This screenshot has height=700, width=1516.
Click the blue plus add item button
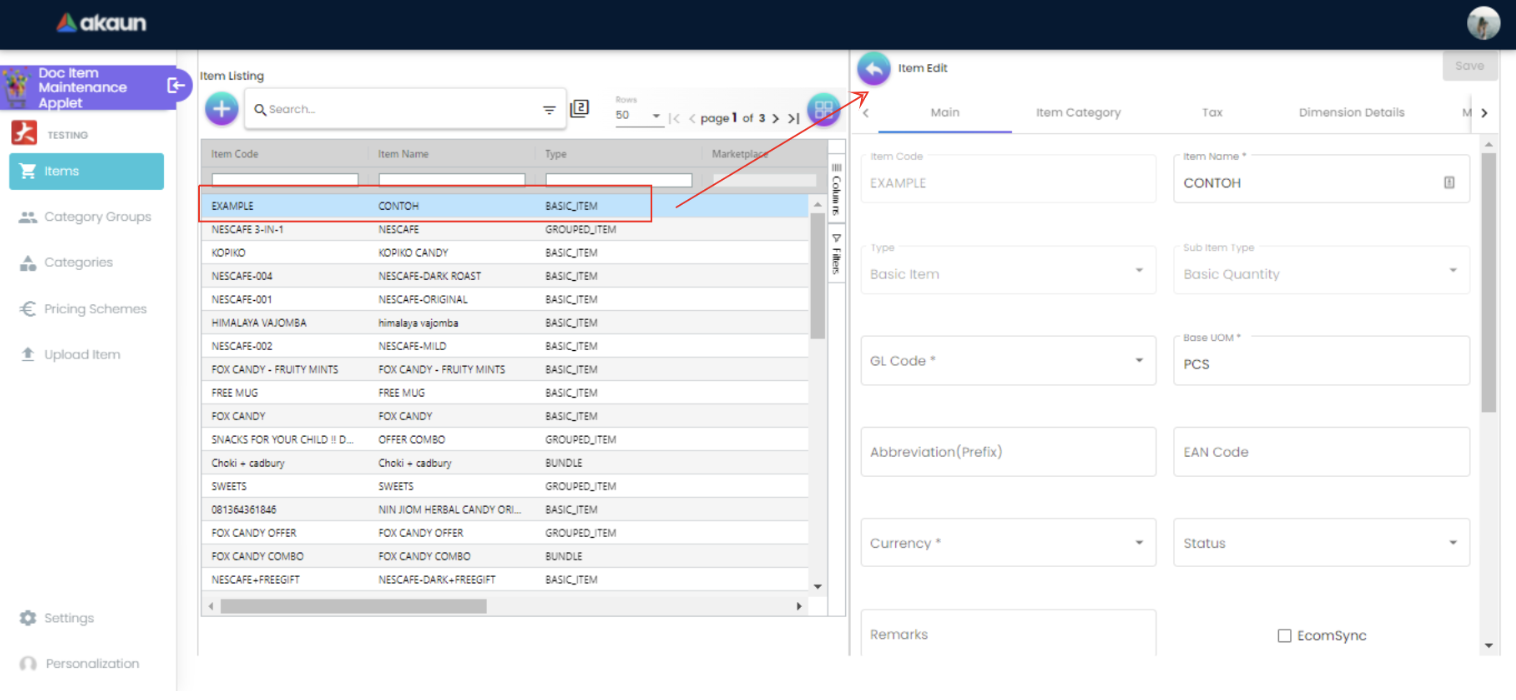click(222, 109)
